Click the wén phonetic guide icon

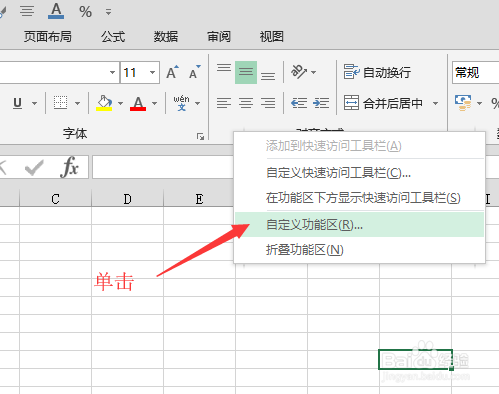point(181,103)
